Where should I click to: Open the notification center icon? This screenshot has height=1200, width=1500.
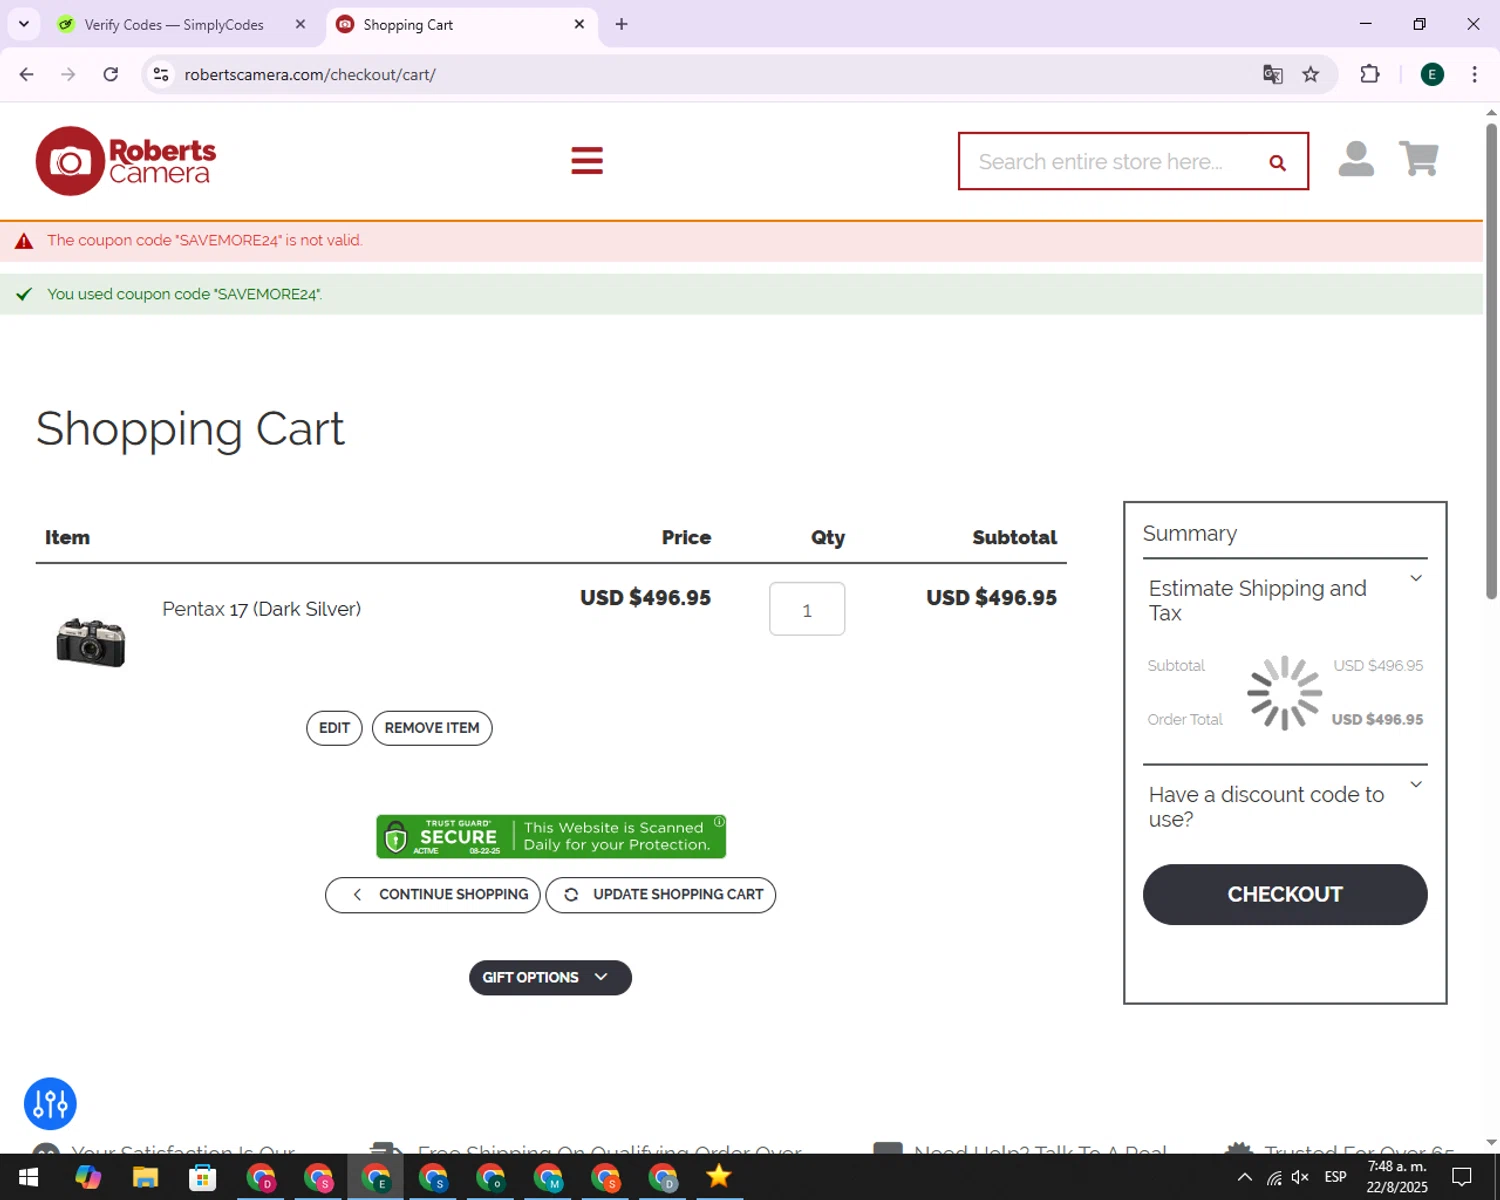pyautogui.click(x=1462, y=1177)
